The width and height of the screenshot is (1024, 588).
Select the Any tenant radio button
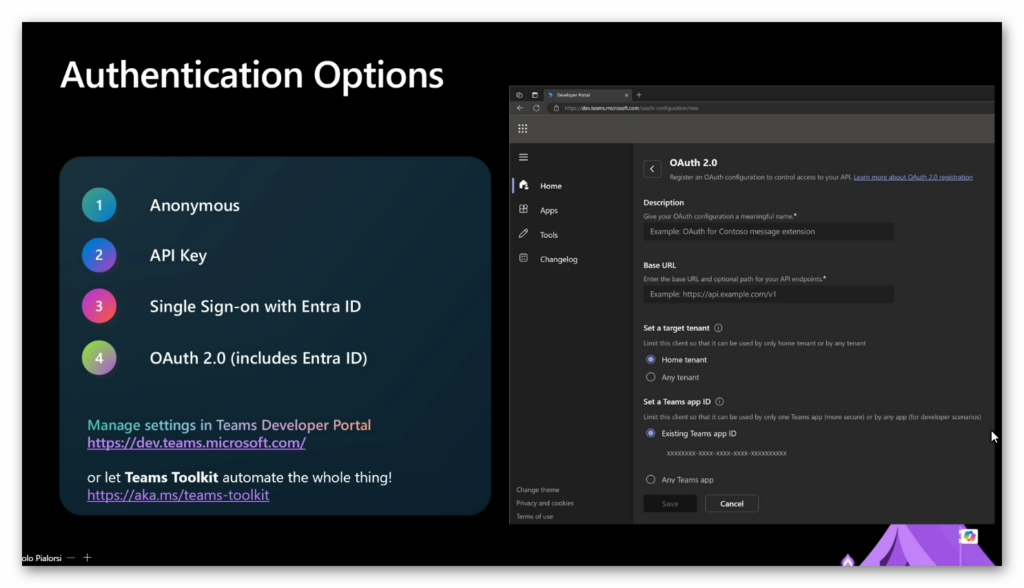click(650, 377)
